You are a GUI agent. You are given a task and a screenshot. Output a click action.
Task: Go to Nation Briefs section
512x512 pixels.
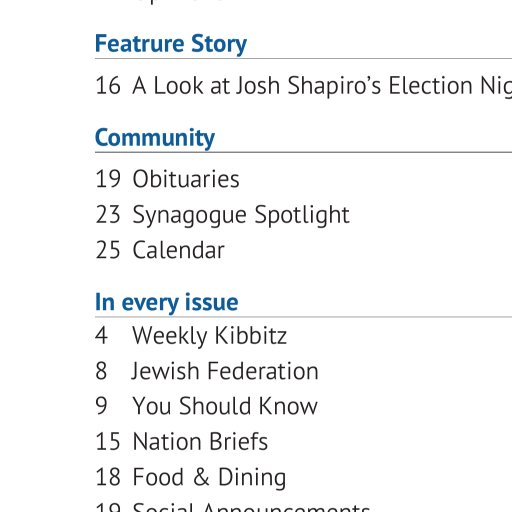[200, 442]
